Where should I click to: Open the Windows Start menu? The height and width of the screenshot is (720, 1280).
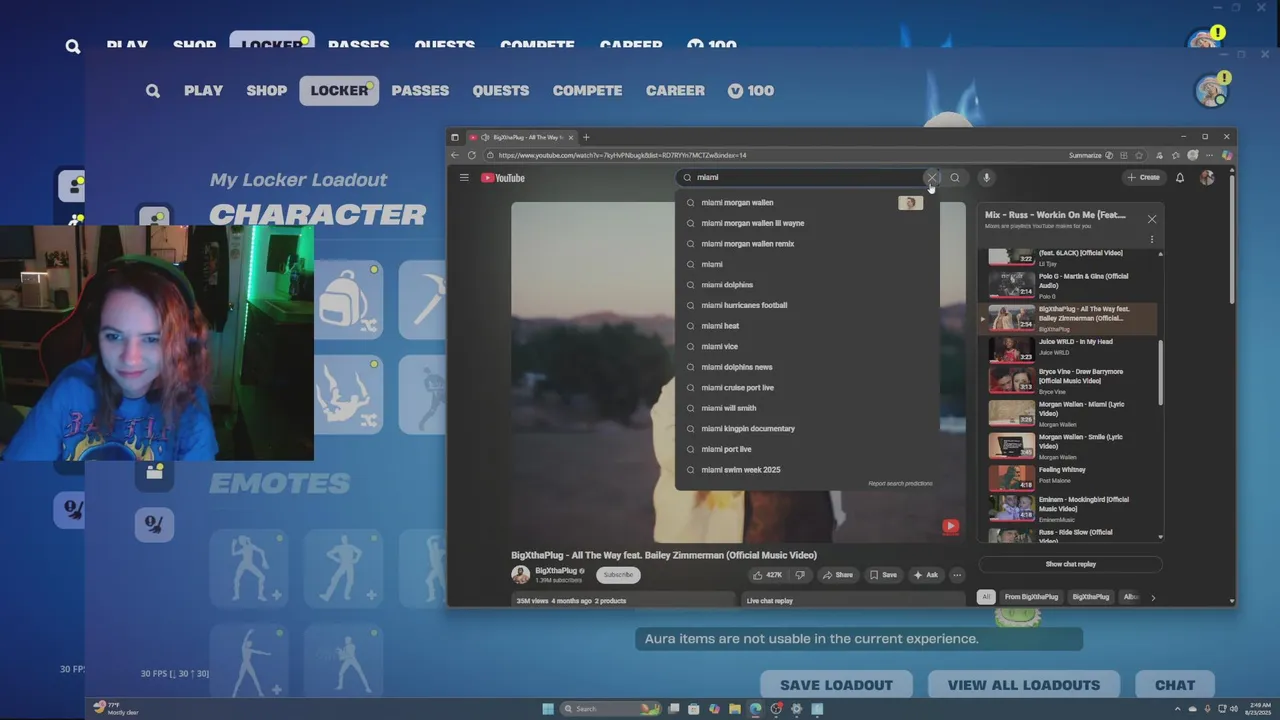[x=548, y=709]
